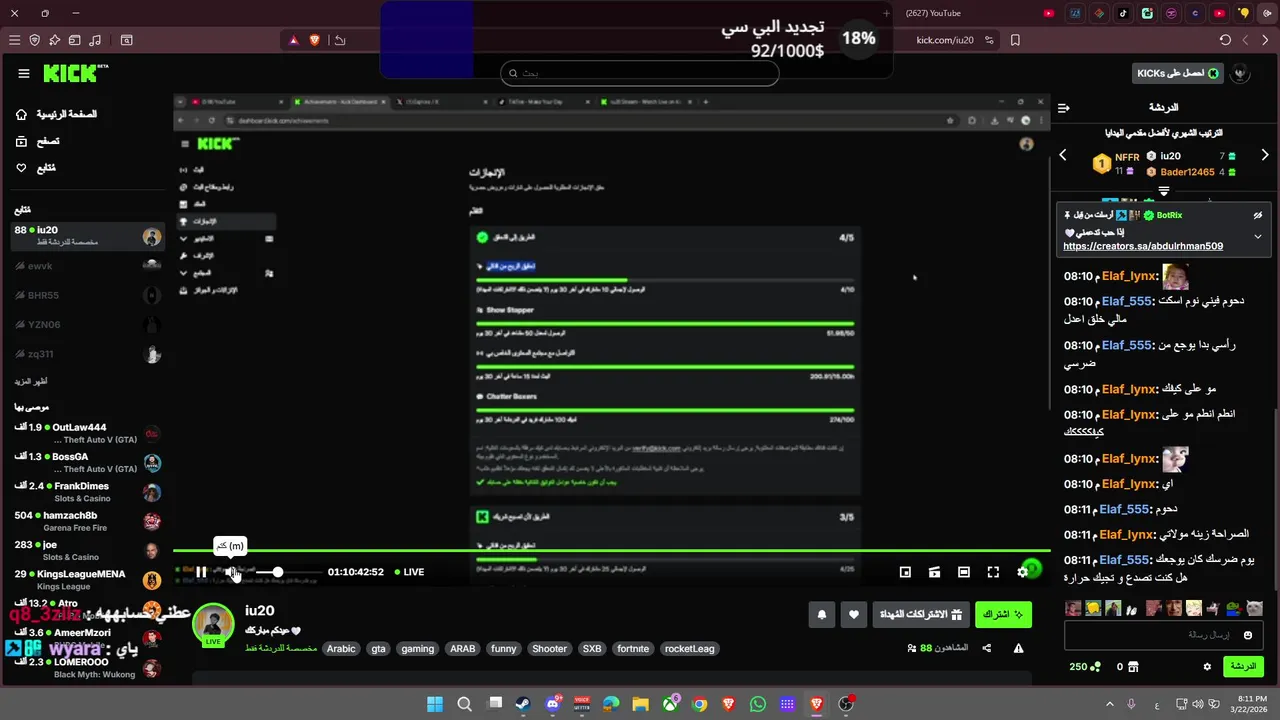Open creators.sa/abdulrhman509 link
Image resolution: width=1280 pixels, height=720 pixels.
1143,246
